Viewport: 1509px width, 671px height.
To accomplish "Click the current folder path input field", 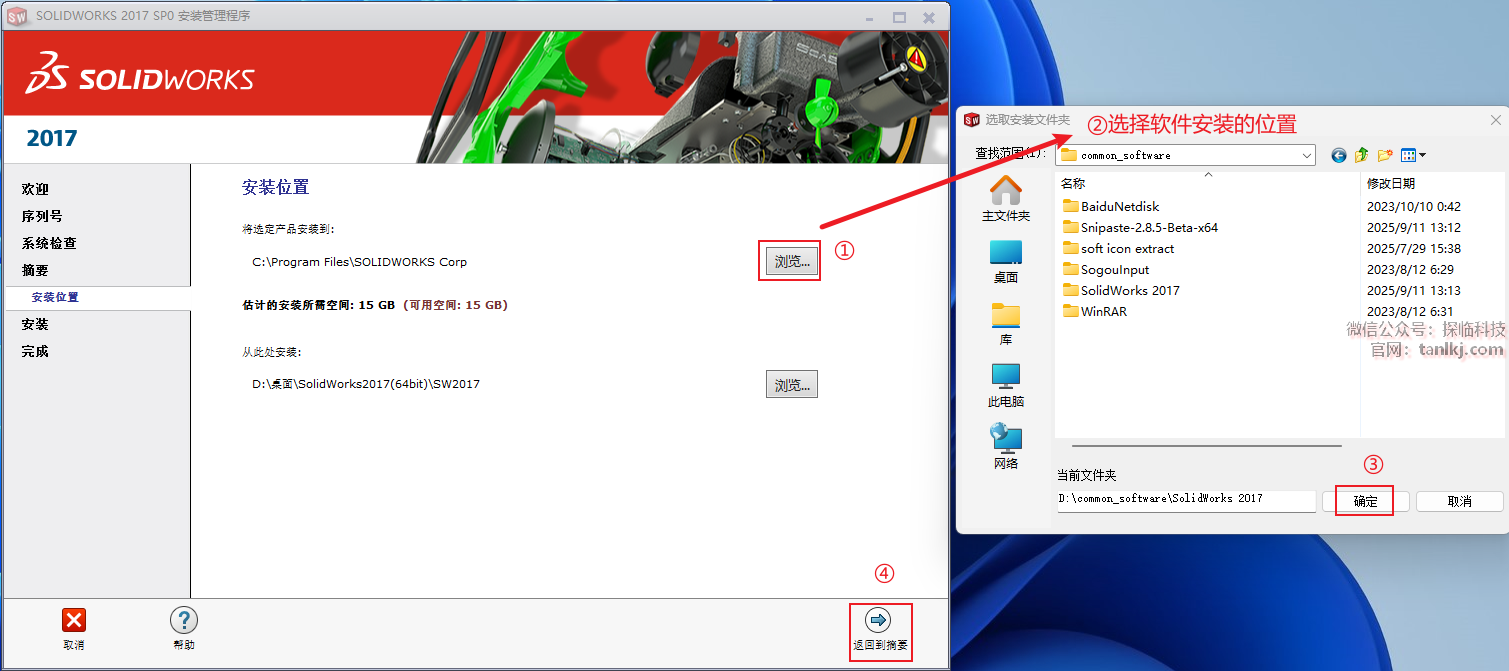I will coord(1186,500).
